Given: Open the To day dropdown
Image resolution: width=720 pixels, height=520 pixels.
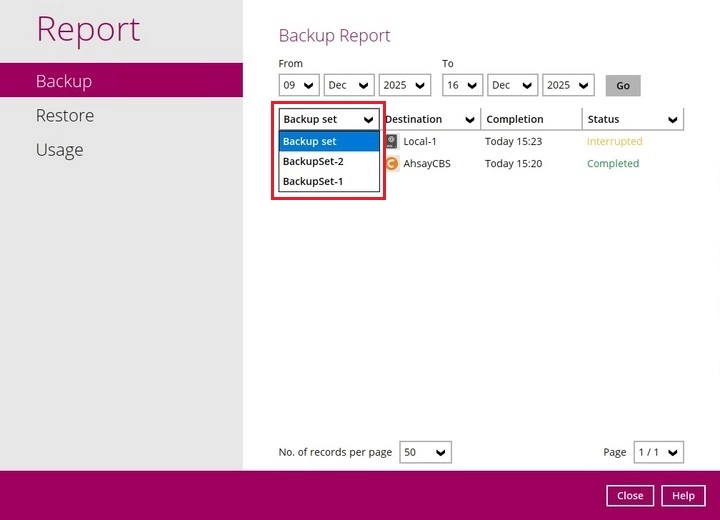Looking at the screenshot, I should point(462,85).
